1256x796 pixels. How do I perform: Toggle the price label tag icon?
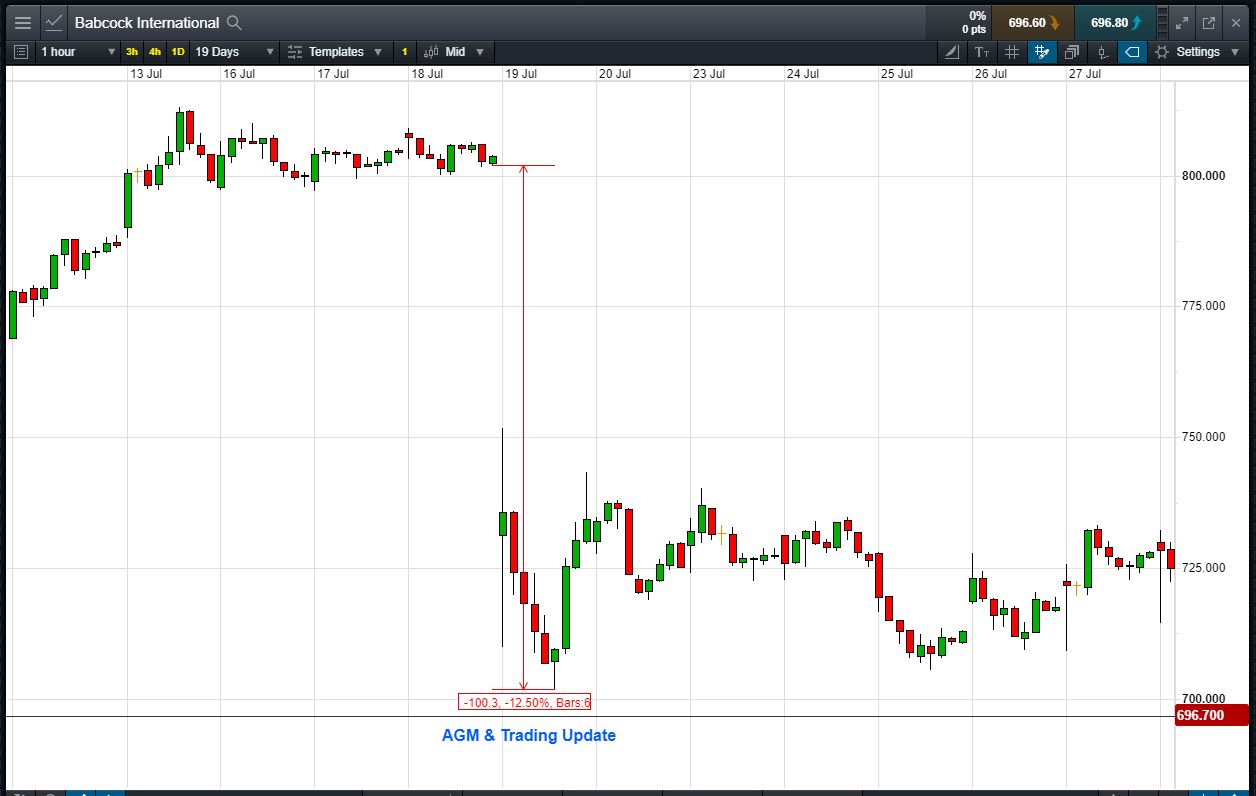[1132, 52]
